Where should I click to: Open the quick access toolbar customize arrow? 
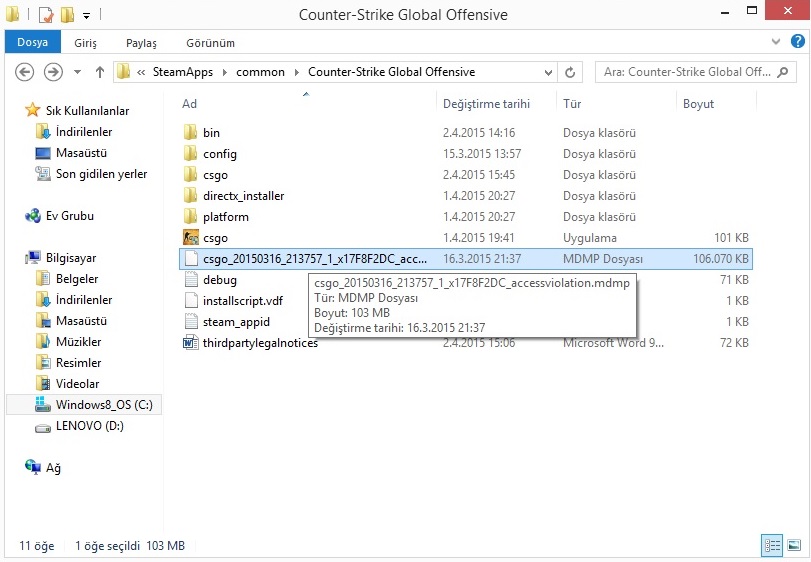pos(86,16)
